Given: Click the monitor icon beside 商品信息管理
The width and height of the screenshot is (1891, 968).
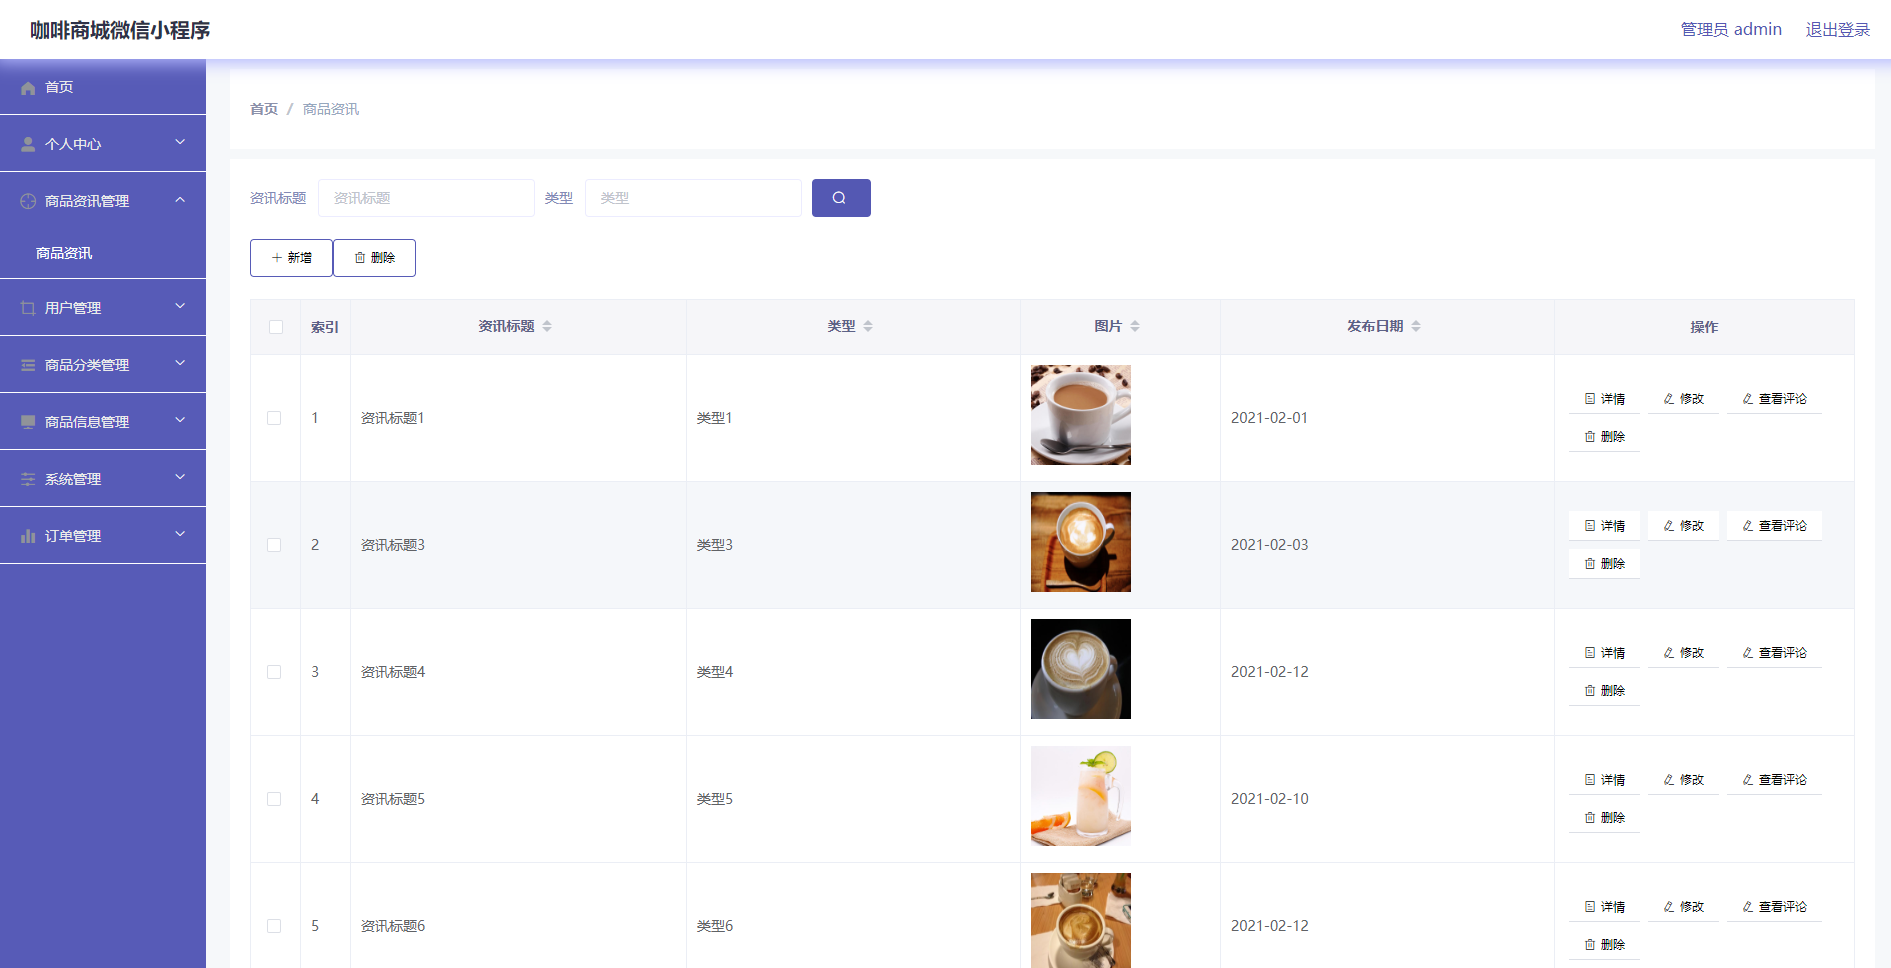Looking at the screenshot, I should point(28,423).
